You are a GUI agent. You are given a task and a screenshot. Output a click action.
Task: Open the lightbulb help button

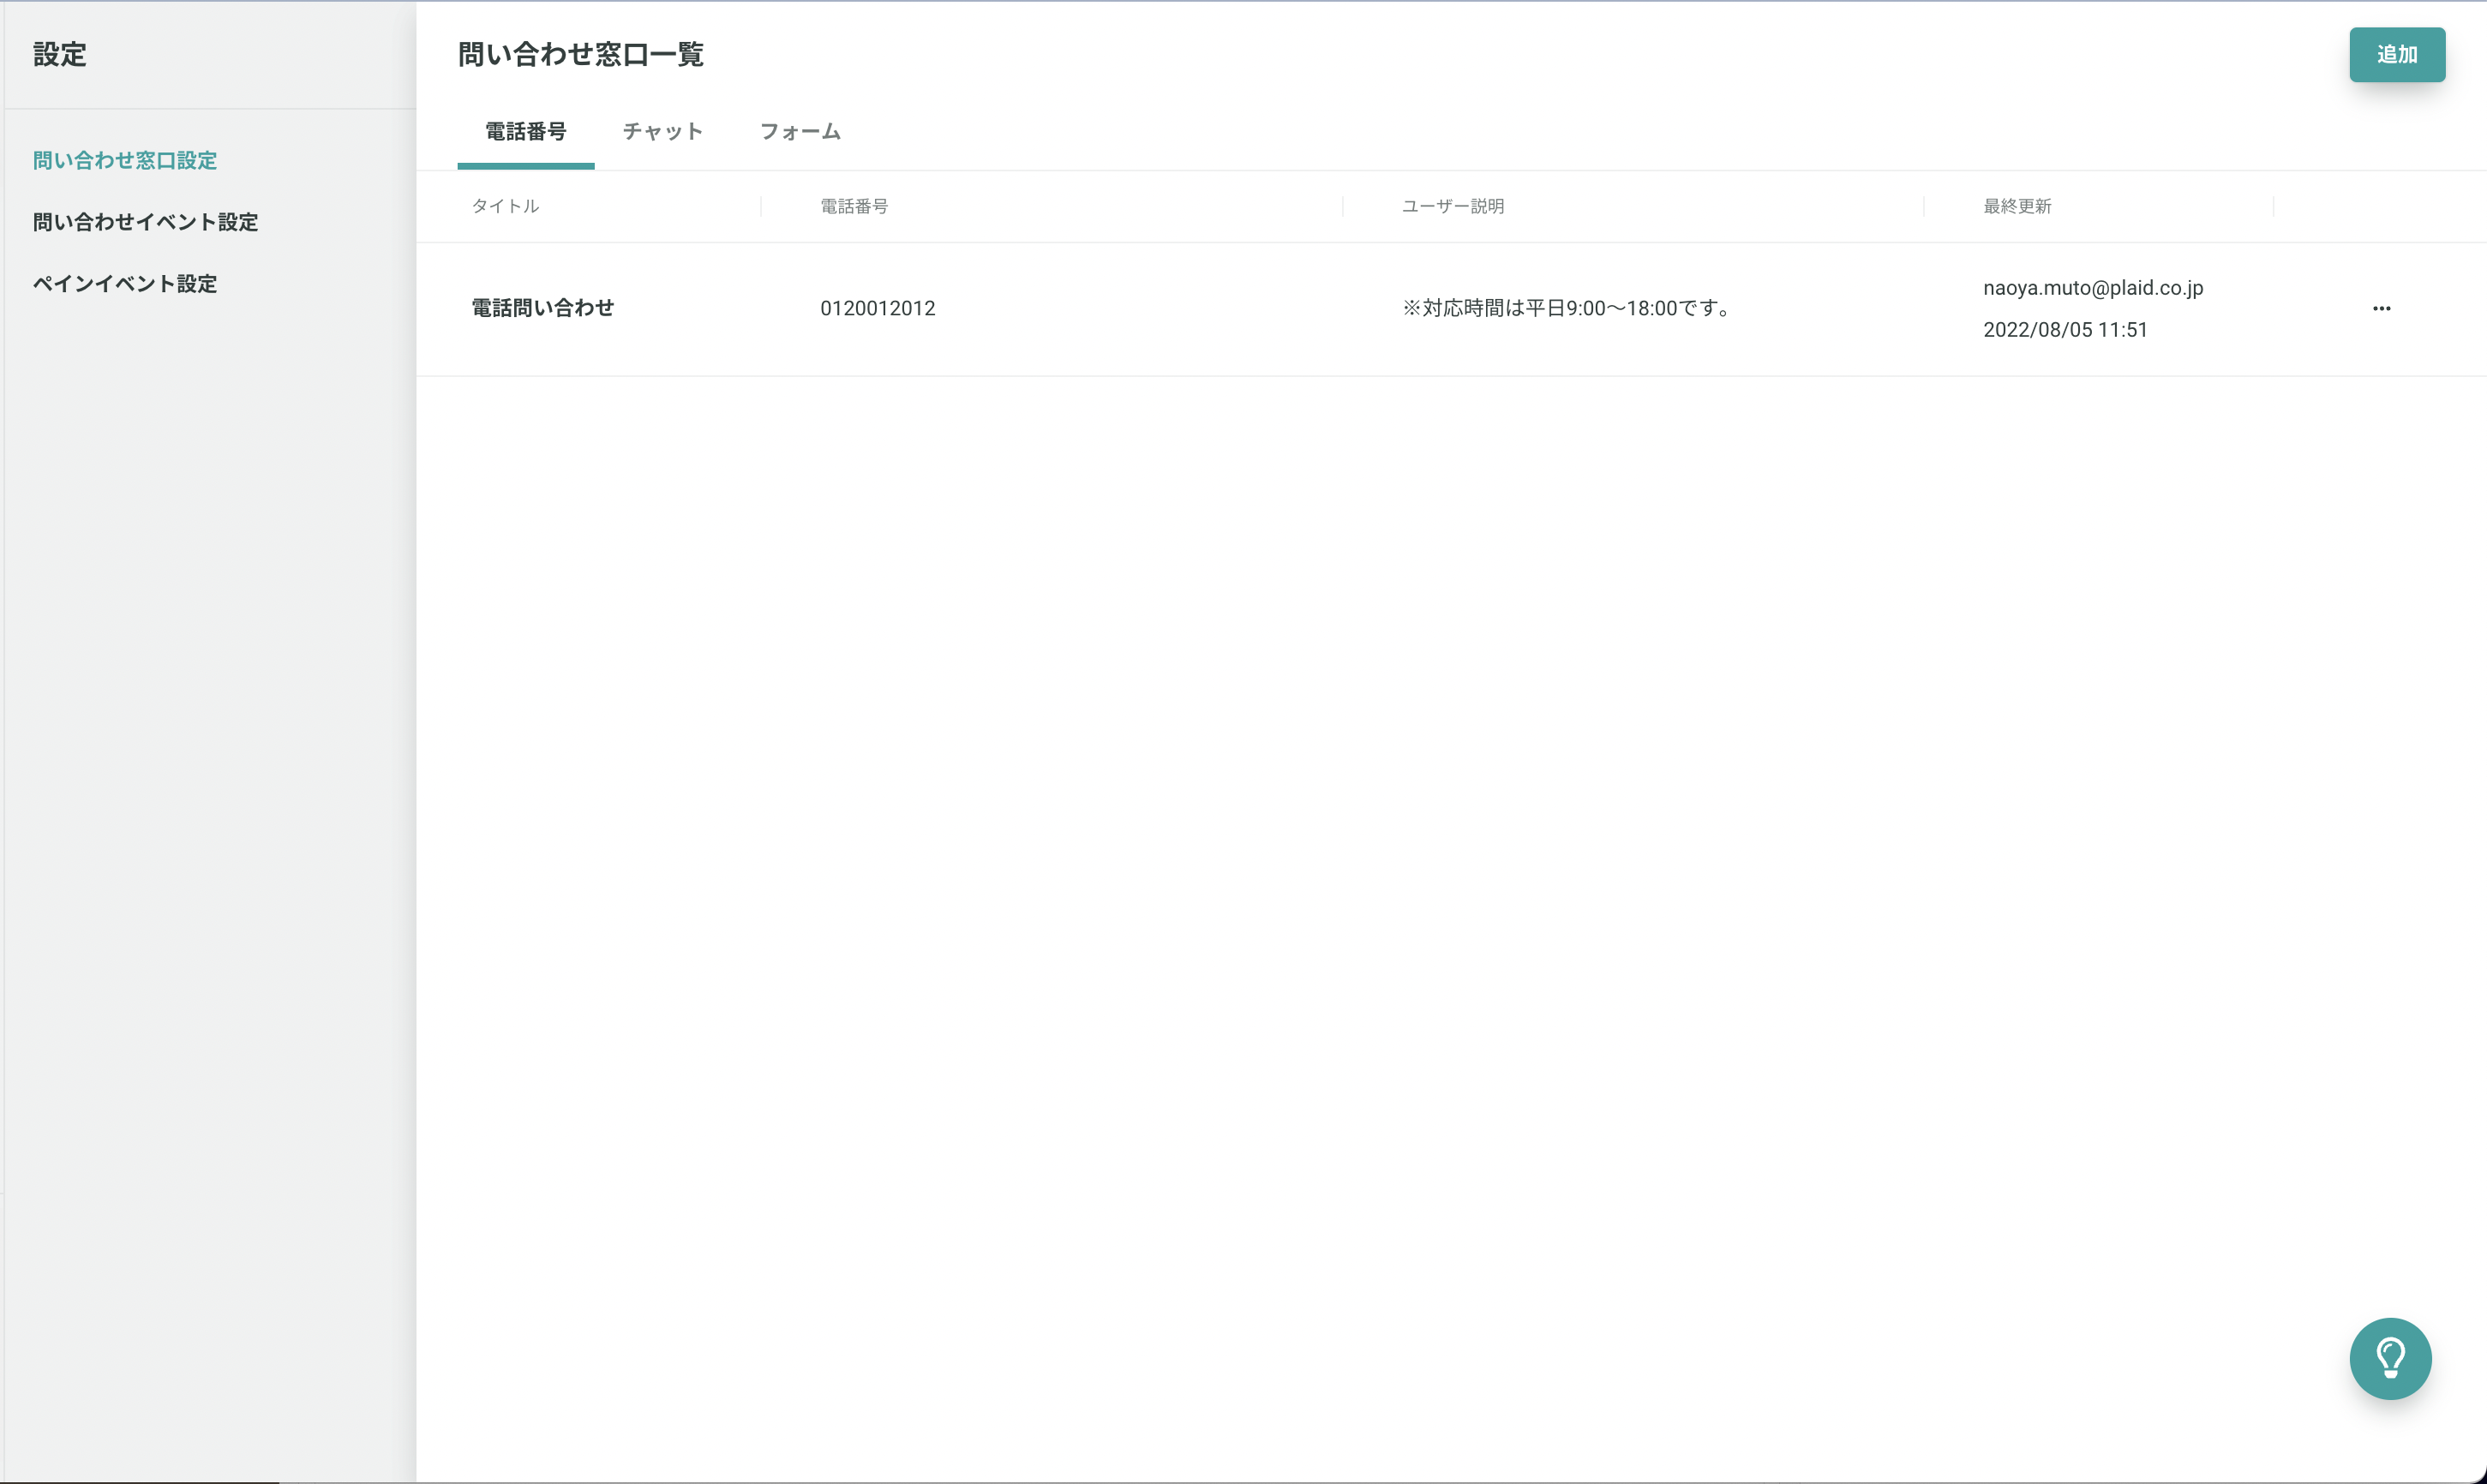[x=2390, y=1358]
